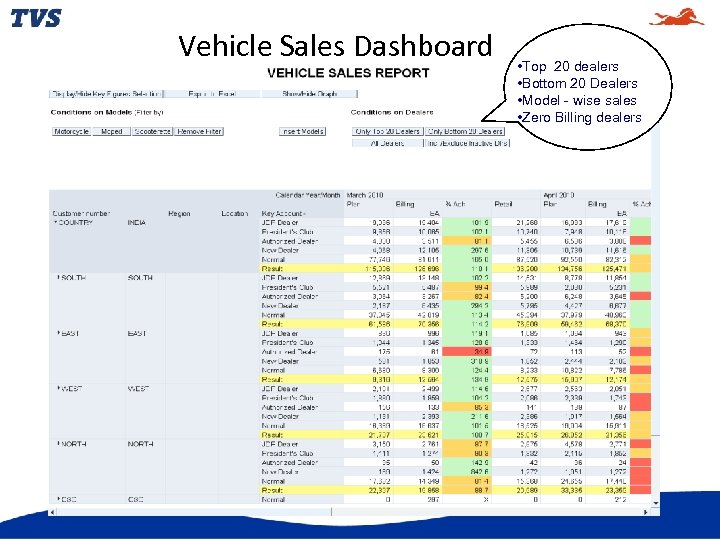The width and height of the screenshot is (720, 540).
Task: Click the VEHICLE SALES REPORT heading
Action: 348,73
